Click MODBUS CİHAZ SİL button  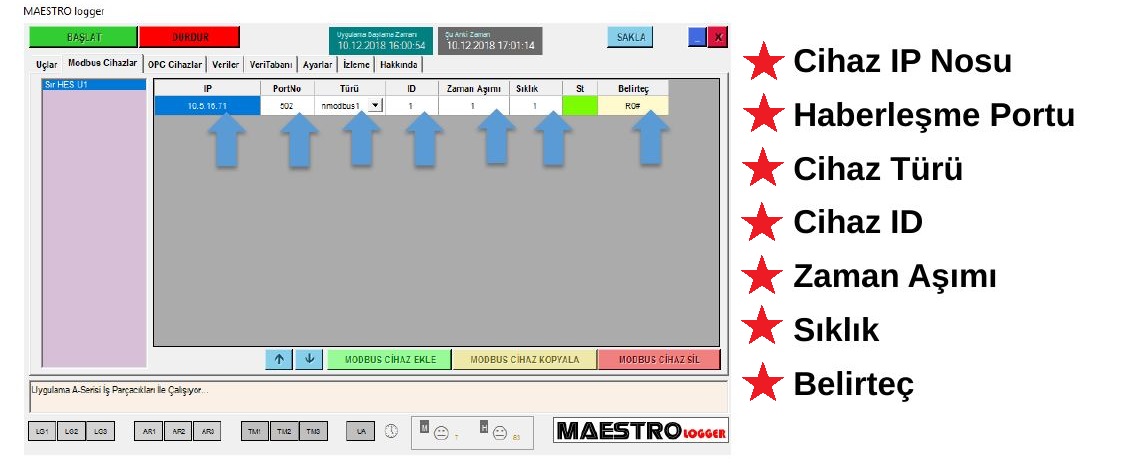pyautogui.click(x=660, y=359)
